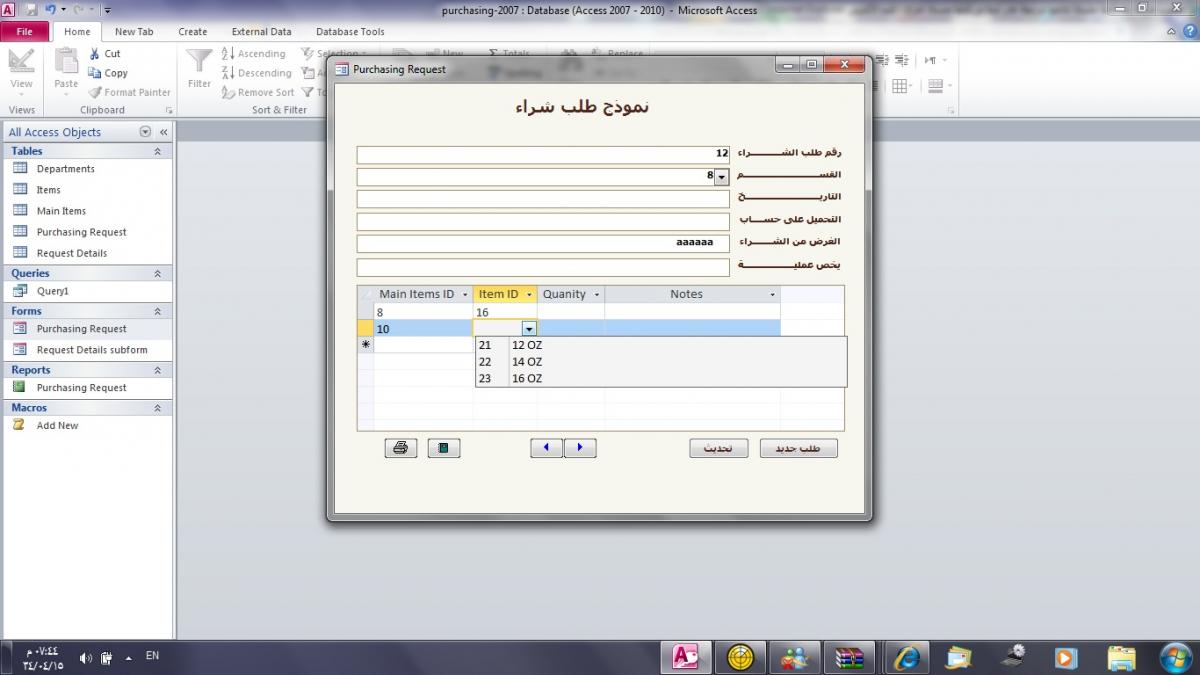Select the 14 OZ item with ID 22

661,362
